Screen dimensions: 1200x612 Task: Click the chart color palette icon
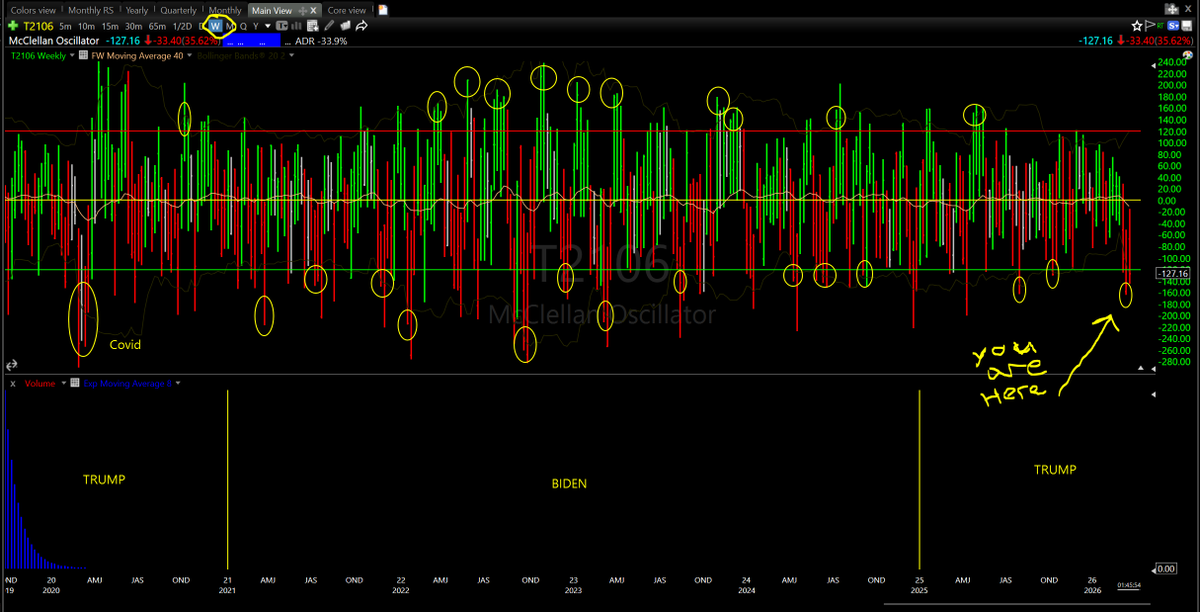[x=1188, y=55]
